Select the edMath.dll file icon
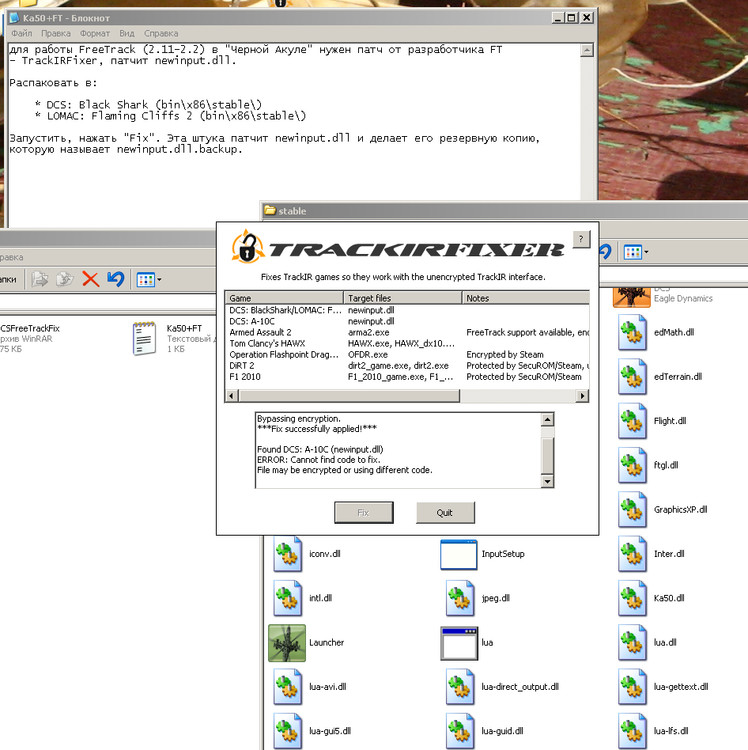Screen dimensions: 748x750 click(632, 332)
